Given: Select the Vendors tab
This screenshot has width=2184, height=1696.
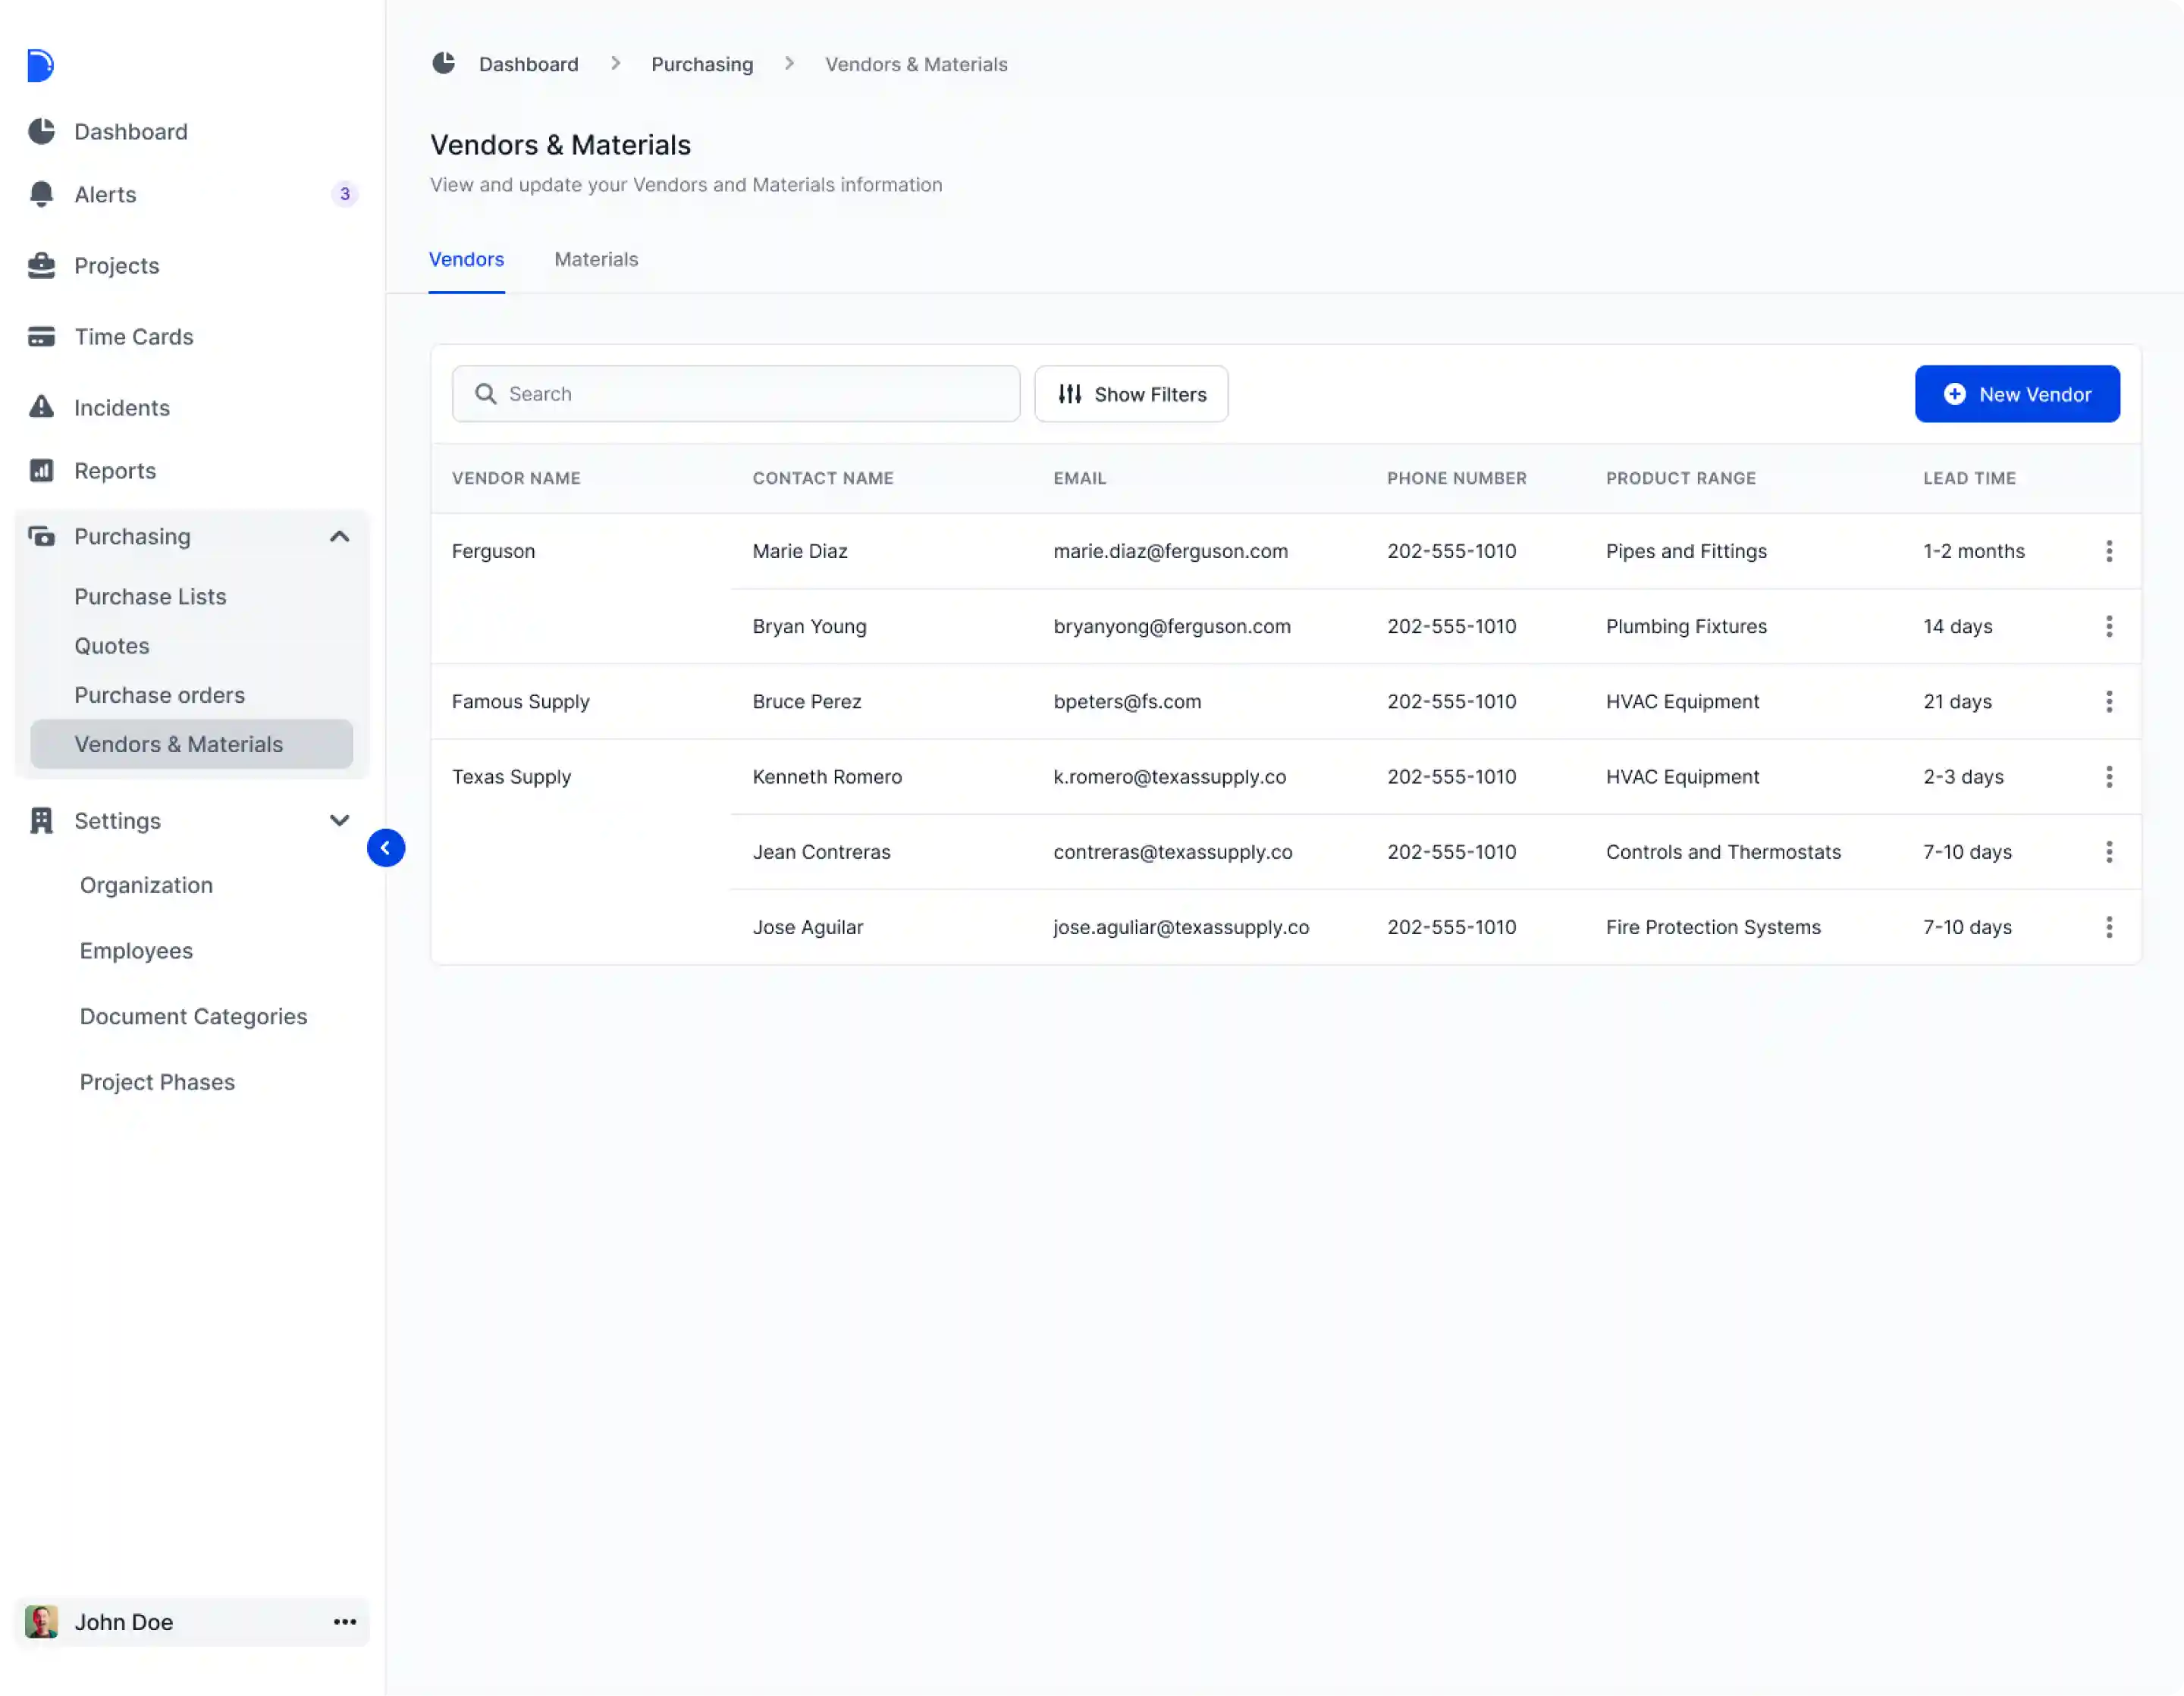Looking at the screenshot, I should point(466,259).
